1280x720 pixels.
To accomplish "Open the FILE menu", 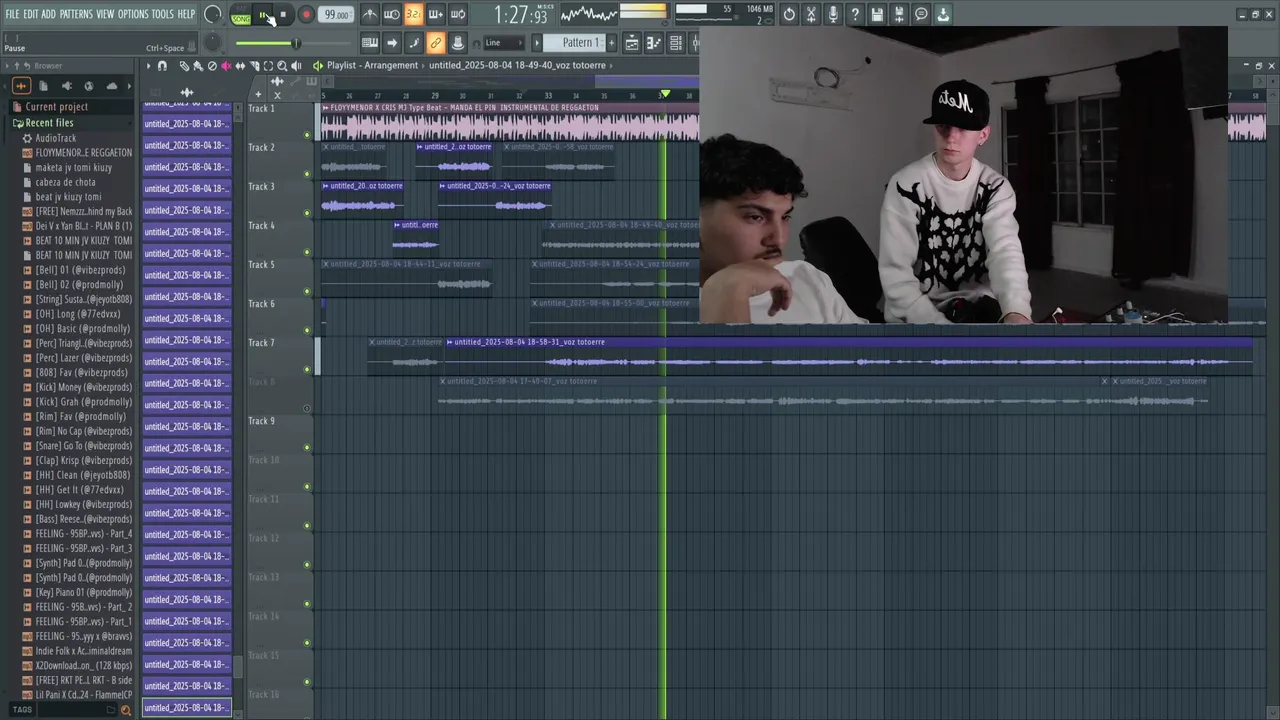I will (x=12, y=14).
